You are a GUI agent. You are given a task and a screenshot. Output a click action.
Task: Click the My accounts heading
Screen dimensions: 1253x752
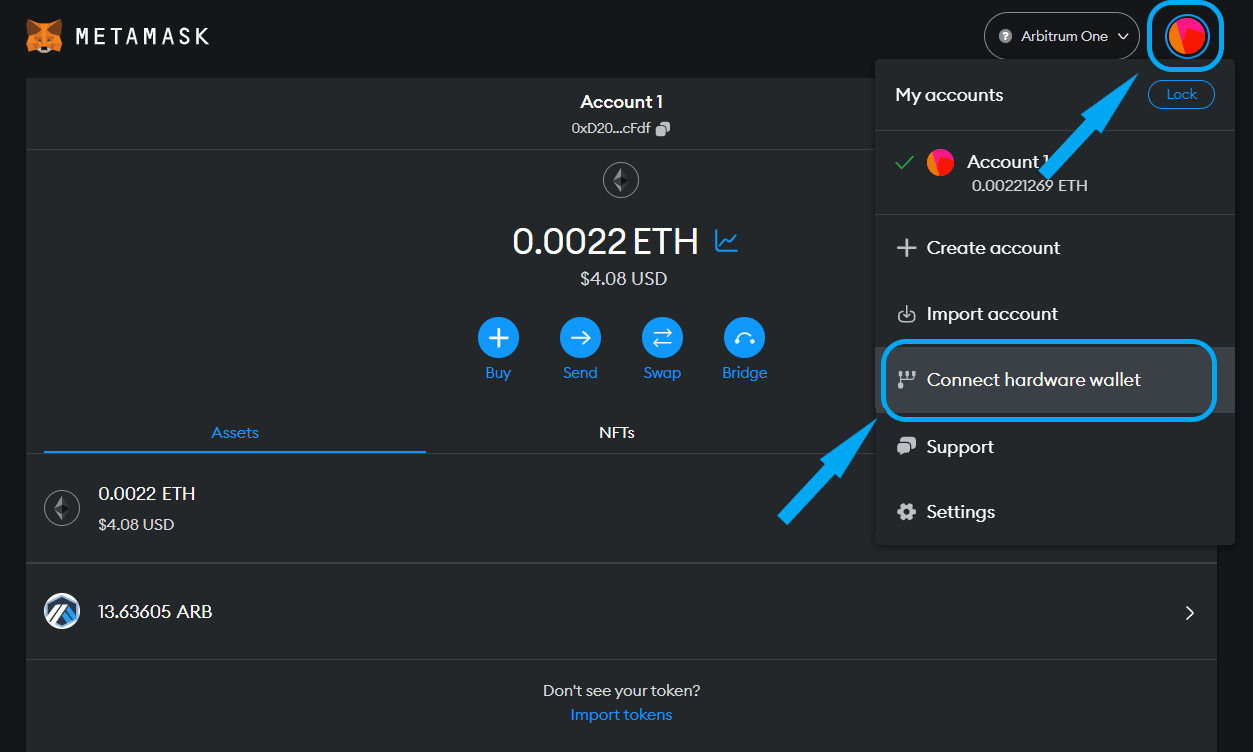point(949,95)
